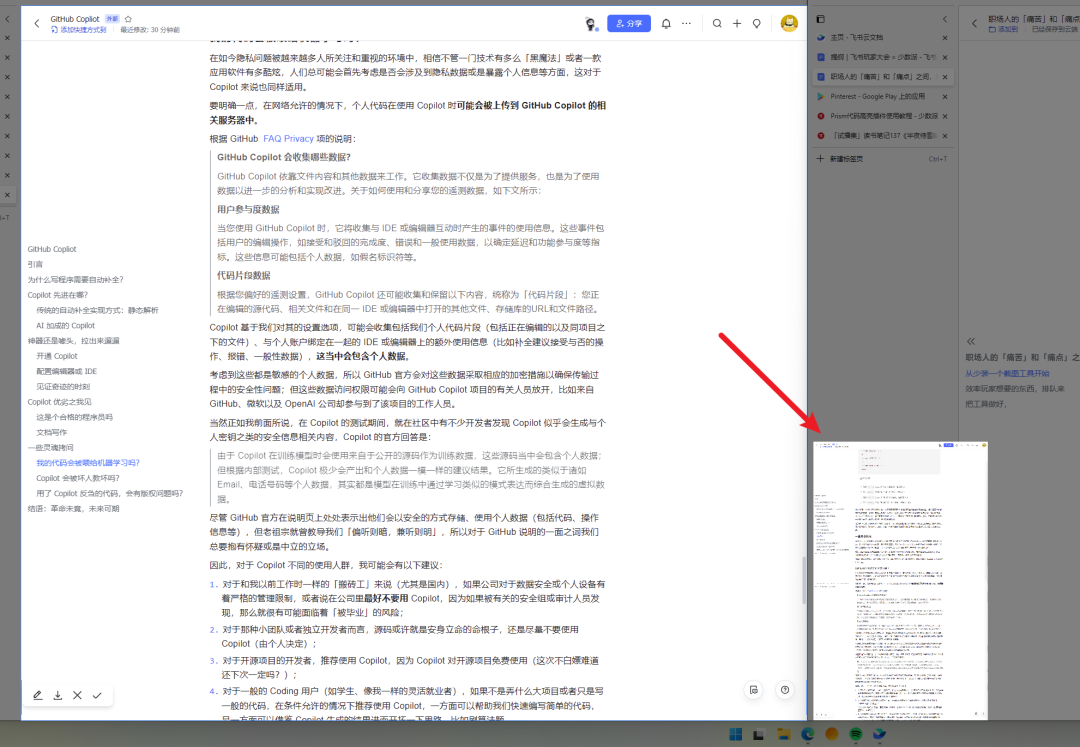Click the document vertical scrollbar thumb
Image resolution: width=1080 pixels, height=747 pixels.
tap(803, 580)
